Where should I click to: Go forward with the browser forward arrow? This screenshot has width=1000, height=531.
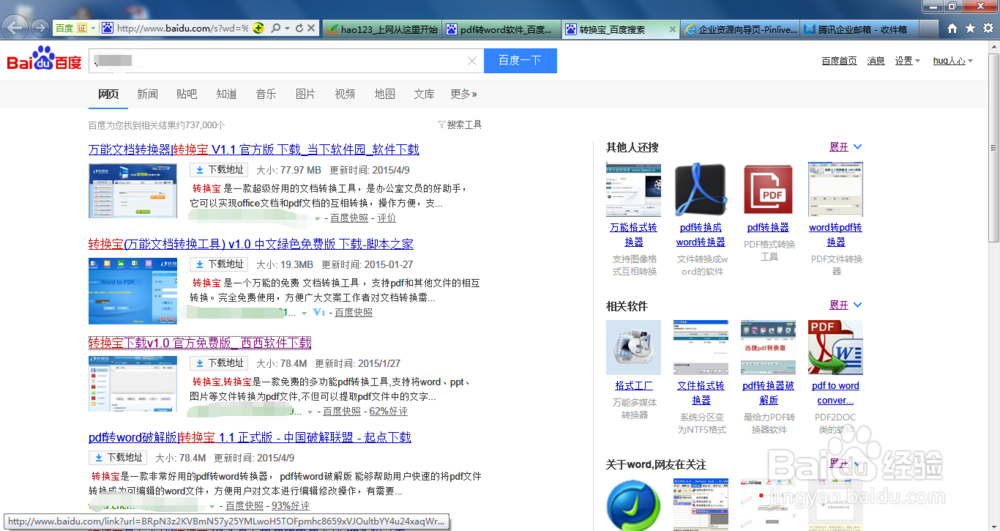40,28
